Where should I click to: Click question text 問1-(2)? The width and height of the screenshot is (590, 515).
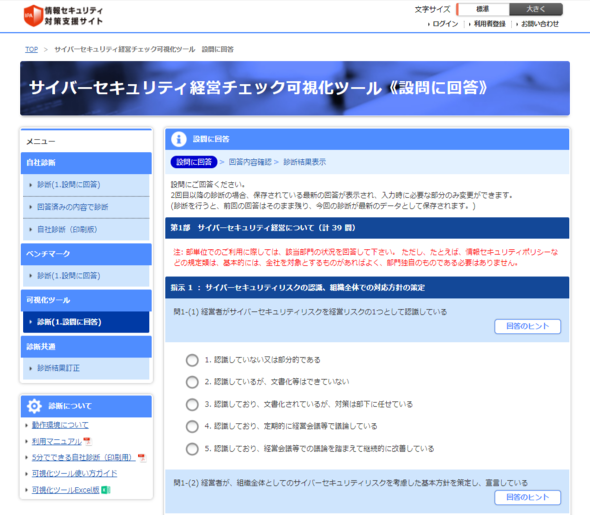350,483
